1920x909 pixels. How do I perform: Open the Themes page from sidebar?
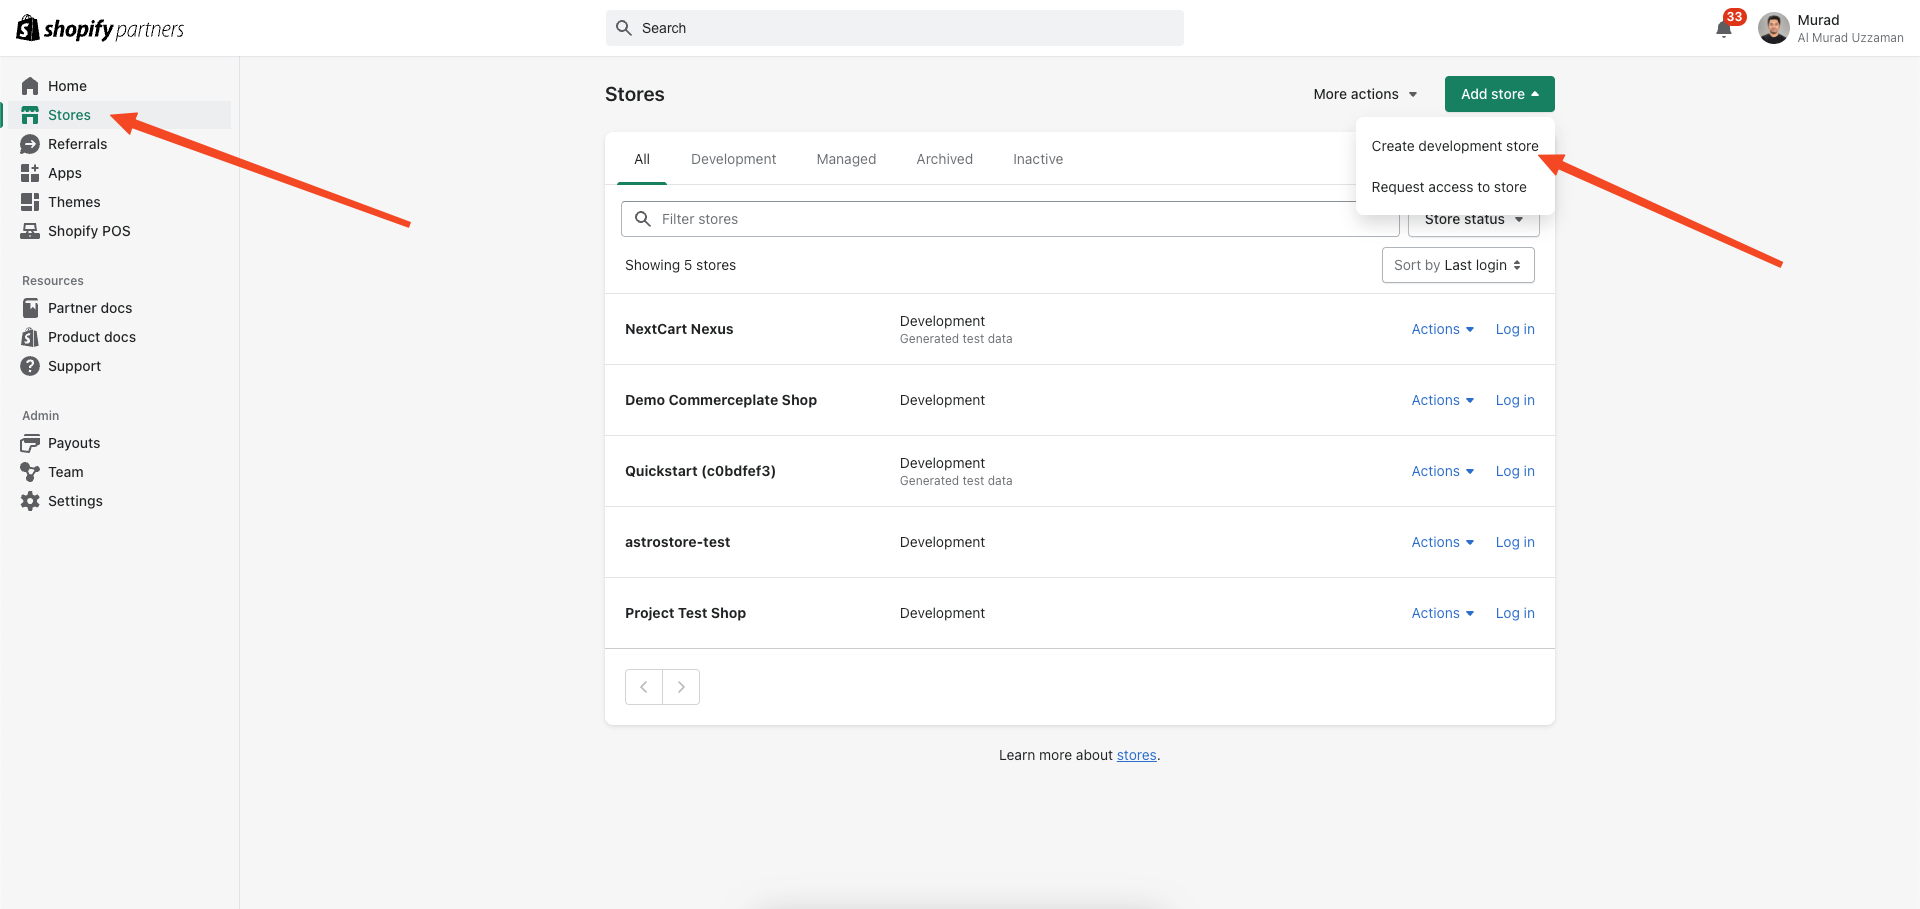pos(74,202)
